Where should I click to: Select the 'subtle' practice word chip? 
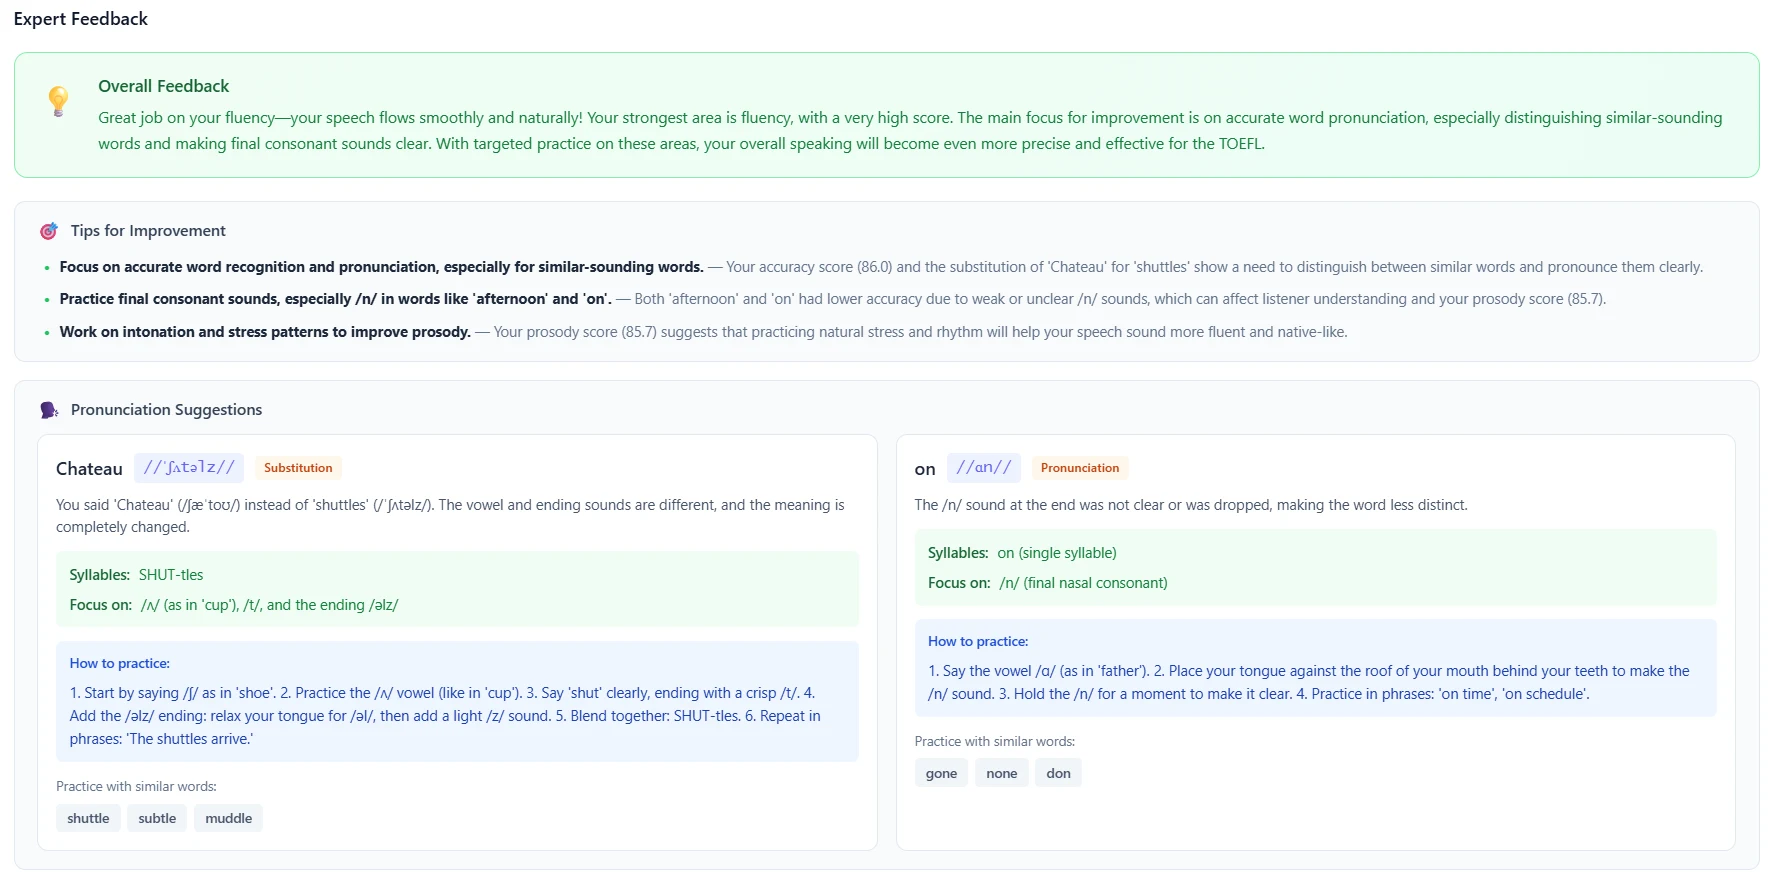click(x=157, y=818)
